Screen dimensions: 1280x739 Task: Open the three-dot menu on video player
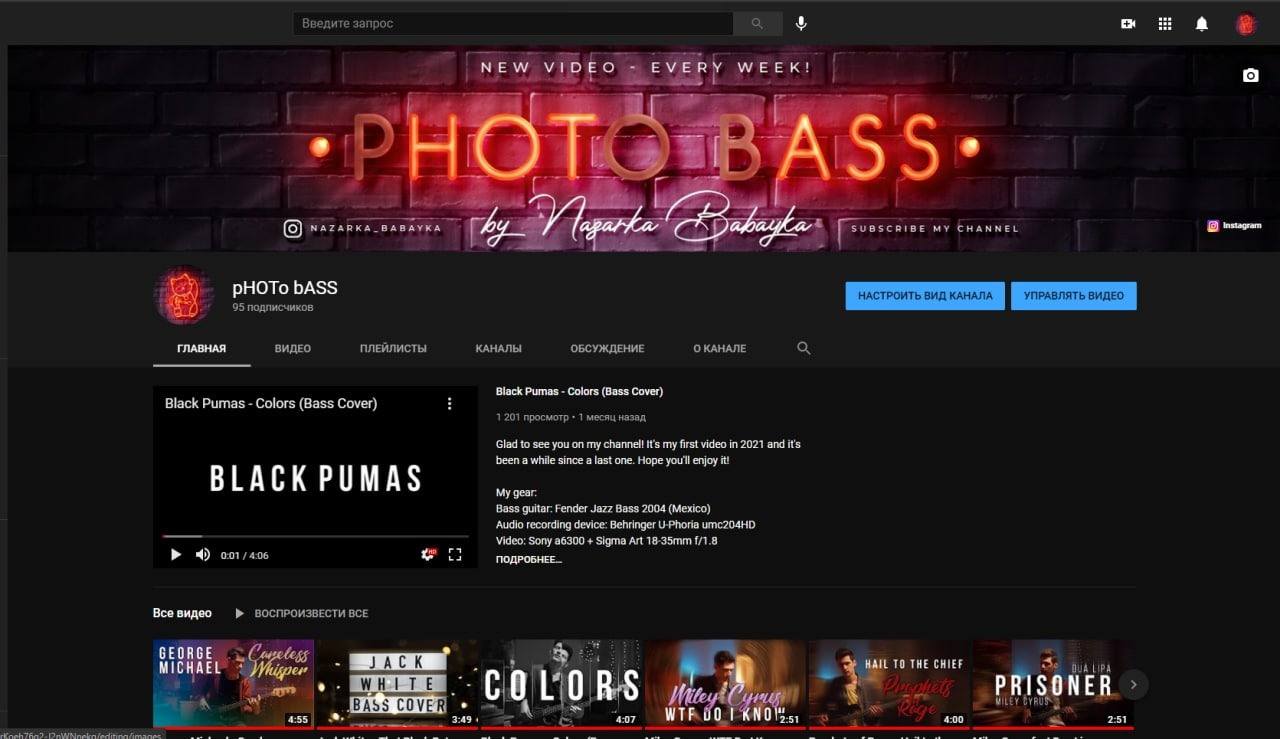pyautogui.click(x=449, y=404)
